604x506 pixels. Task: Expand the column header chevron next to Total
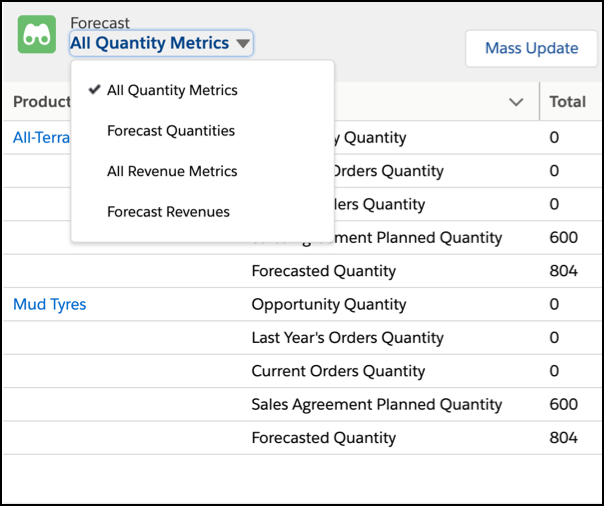(516, 102)
